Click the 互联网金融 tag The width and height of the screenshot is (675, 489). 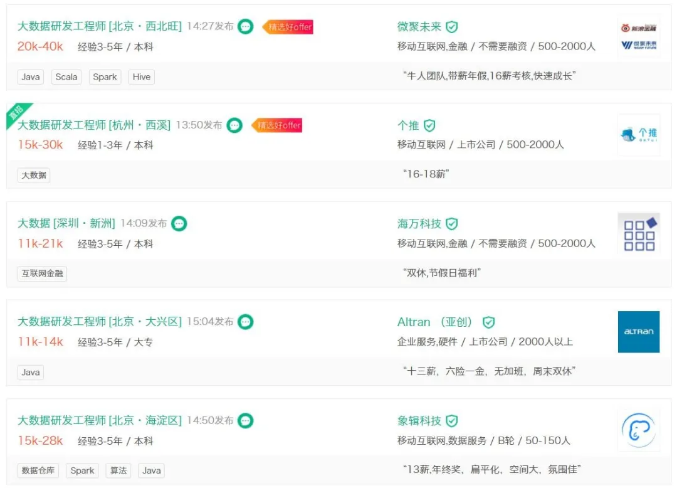(x=42, y=274)
